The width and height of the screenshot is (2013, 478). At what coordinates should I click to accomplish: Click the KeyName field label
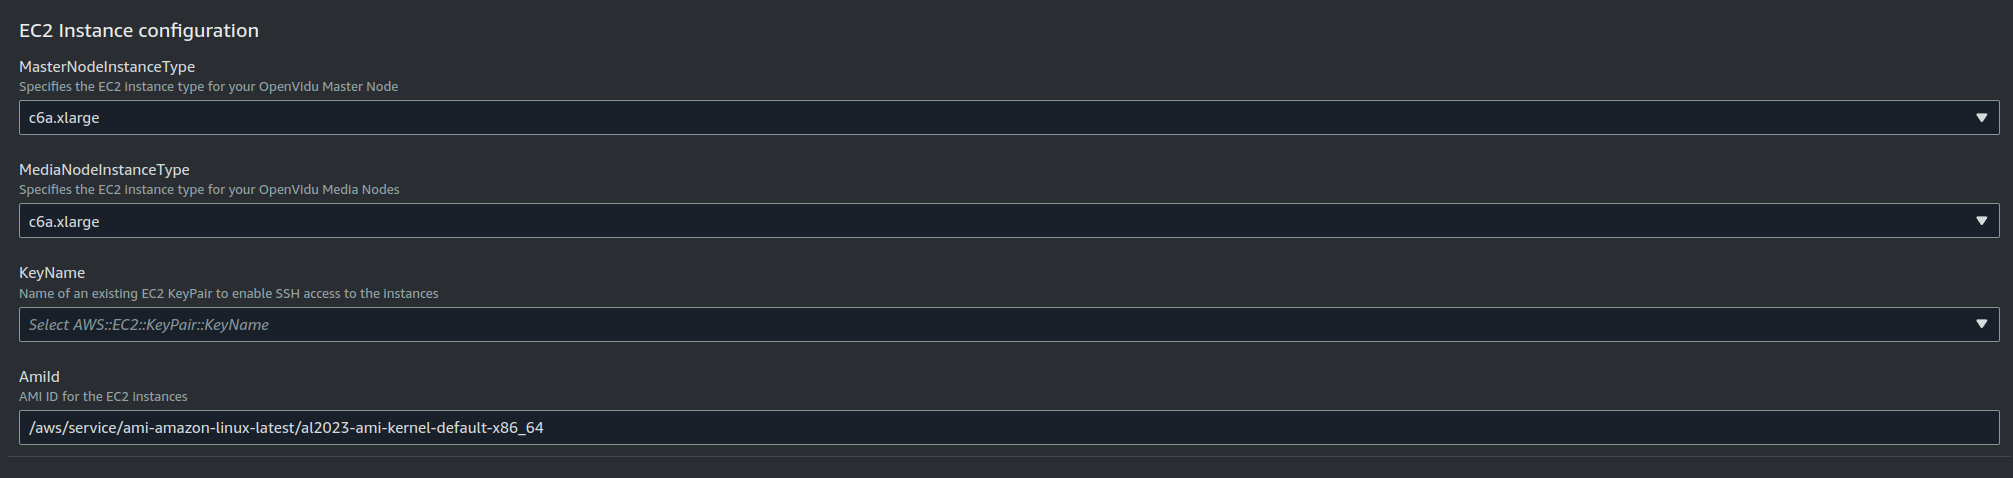click(x=52, y=273)
